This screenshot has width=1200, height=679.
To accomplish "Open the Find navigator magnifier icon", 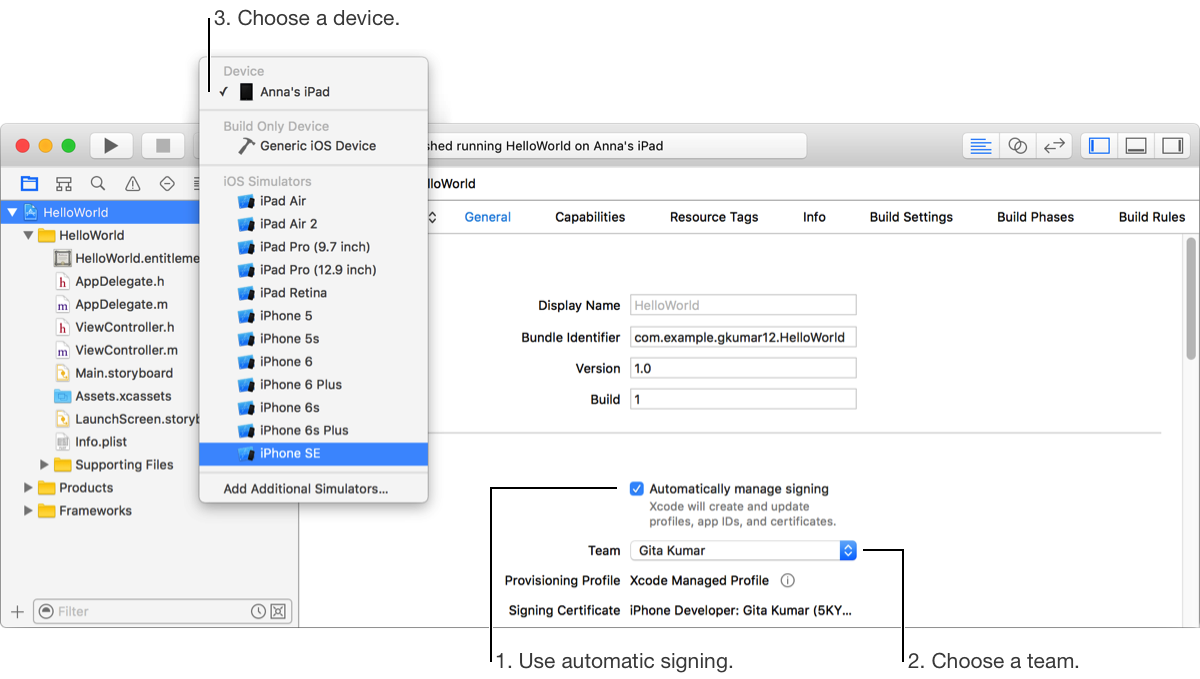I will tap(98, 183).
